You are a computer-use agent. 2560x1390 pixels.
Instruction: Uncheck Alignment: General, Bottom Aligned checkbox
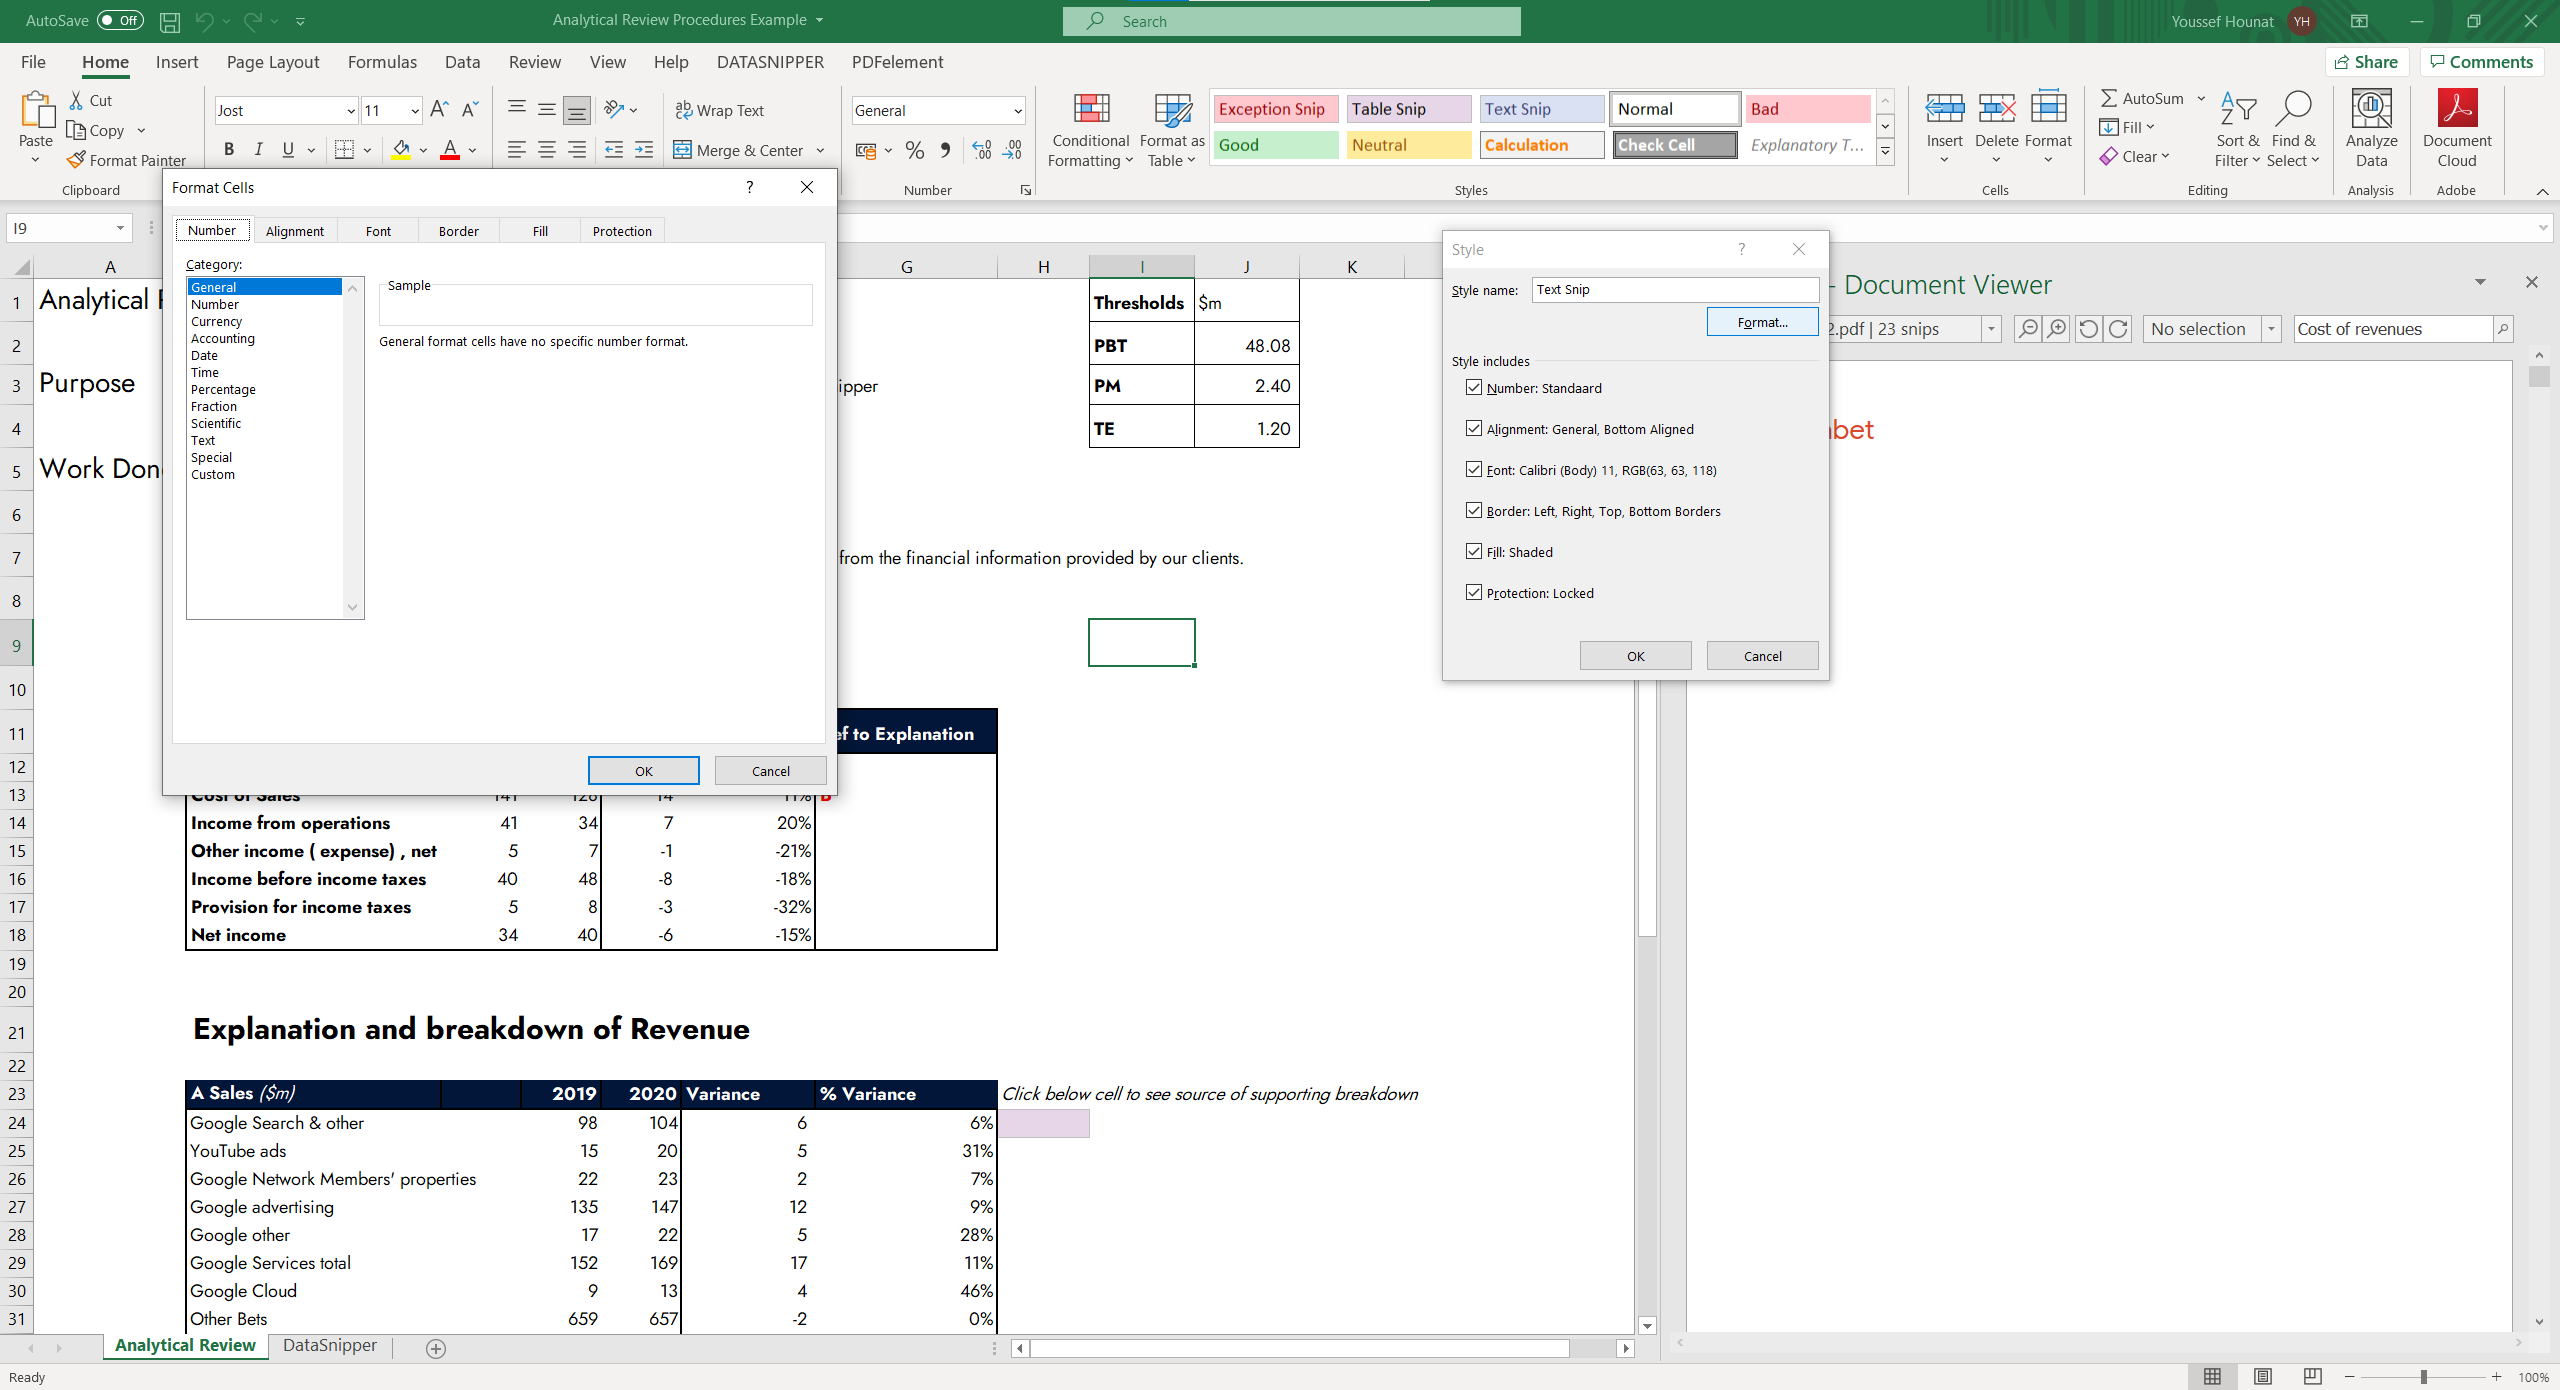pos(1474,429)
